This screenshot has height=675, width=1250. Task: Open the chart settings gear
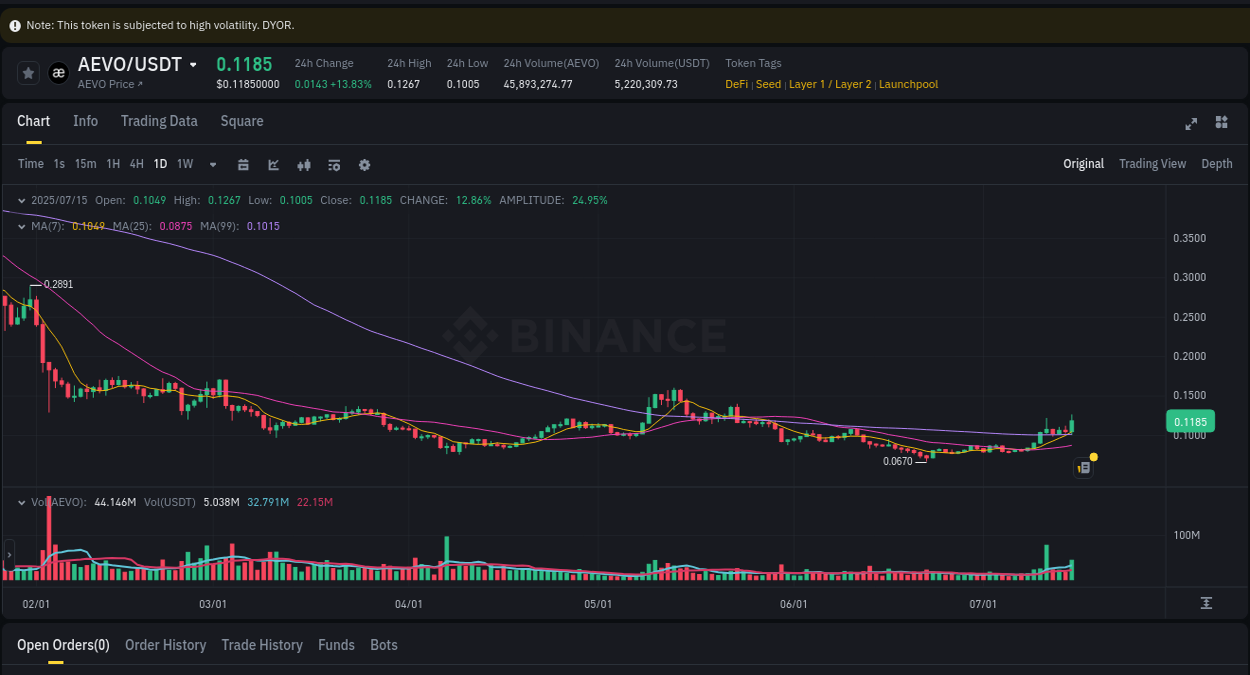pos(364,163)
